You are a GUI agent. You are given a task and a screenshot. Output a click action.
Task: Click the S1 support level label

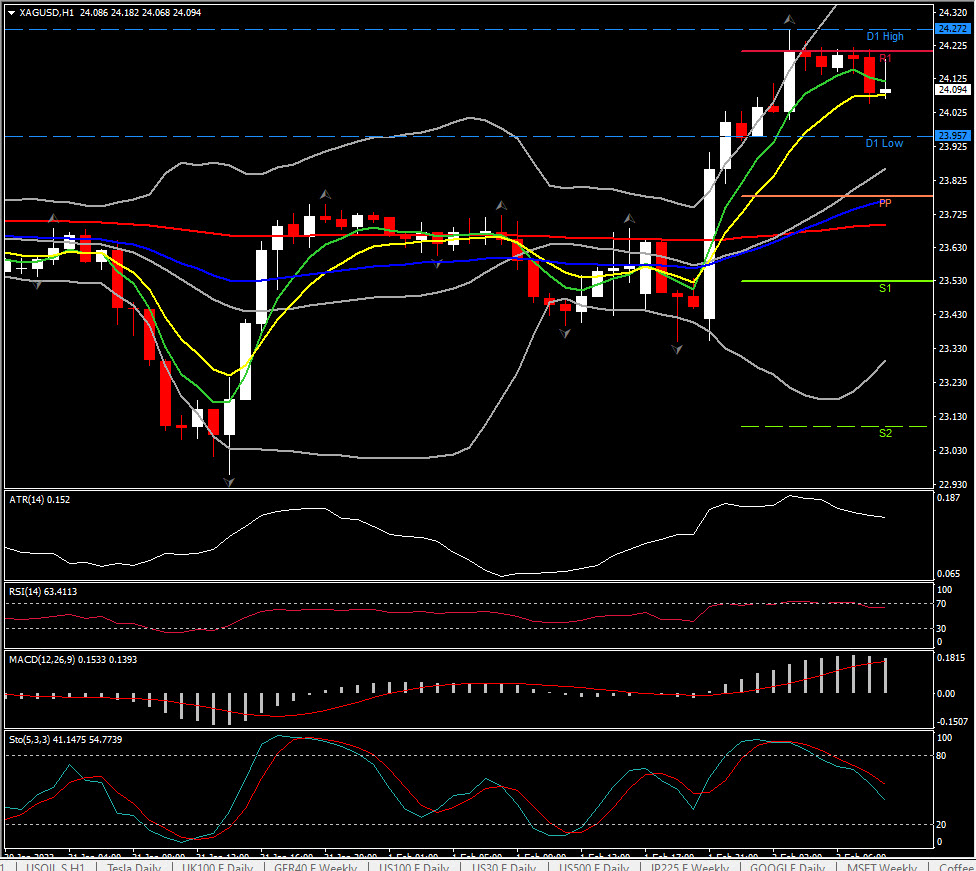[x=885, y=288]
